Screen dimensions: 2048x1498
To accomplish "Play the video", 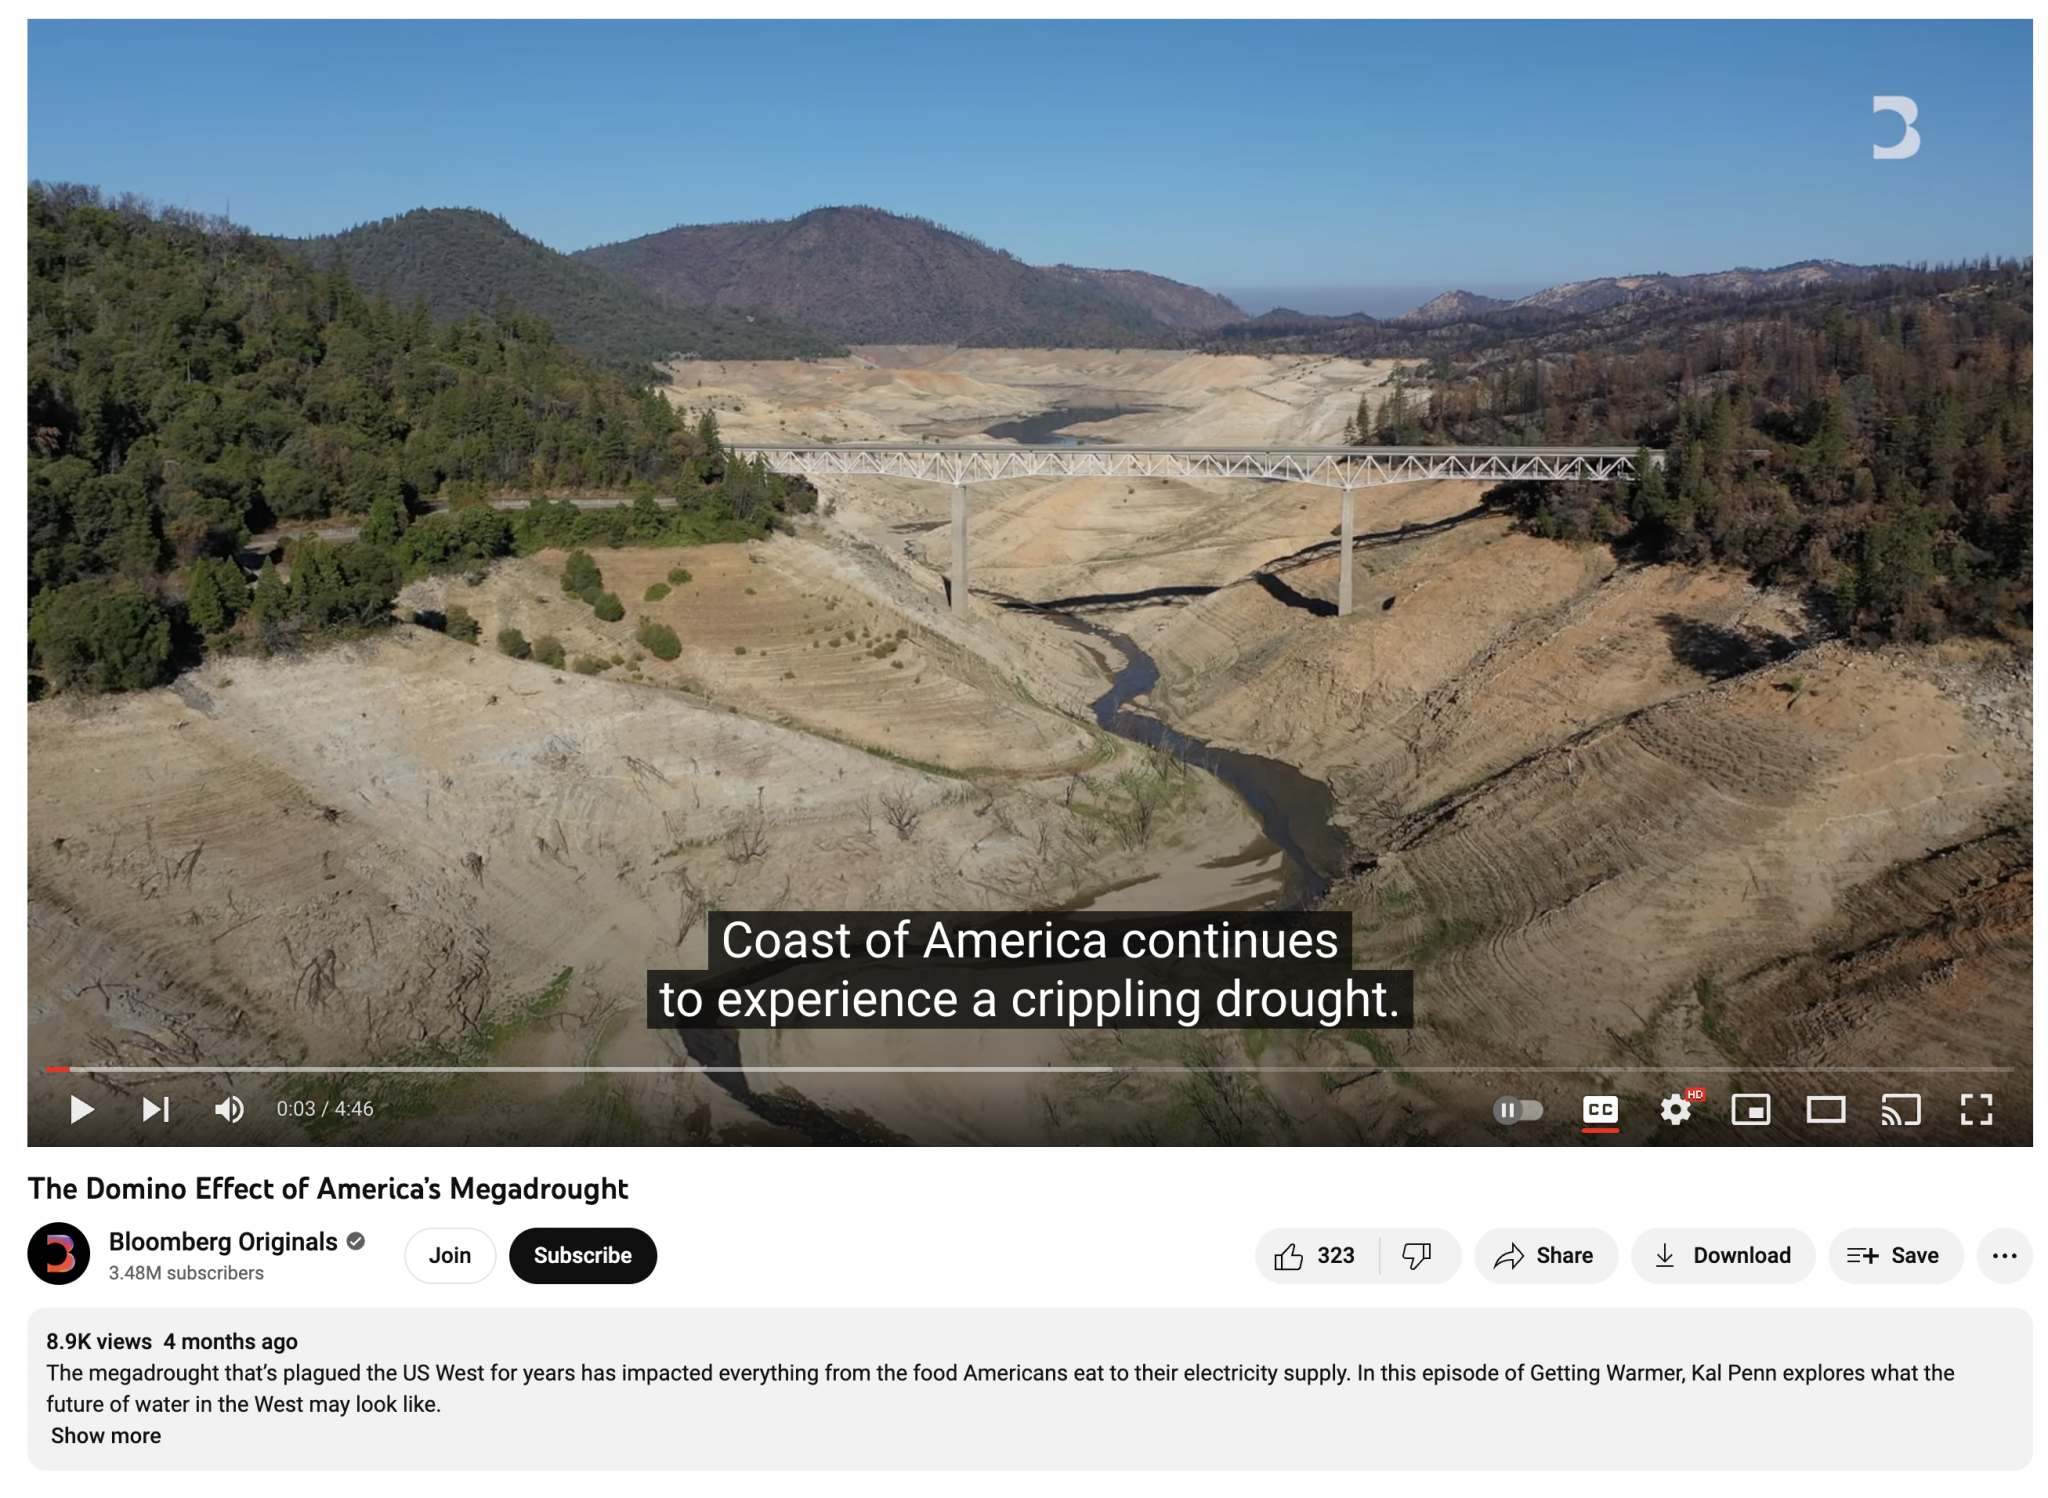I will tap(81, 1109).
